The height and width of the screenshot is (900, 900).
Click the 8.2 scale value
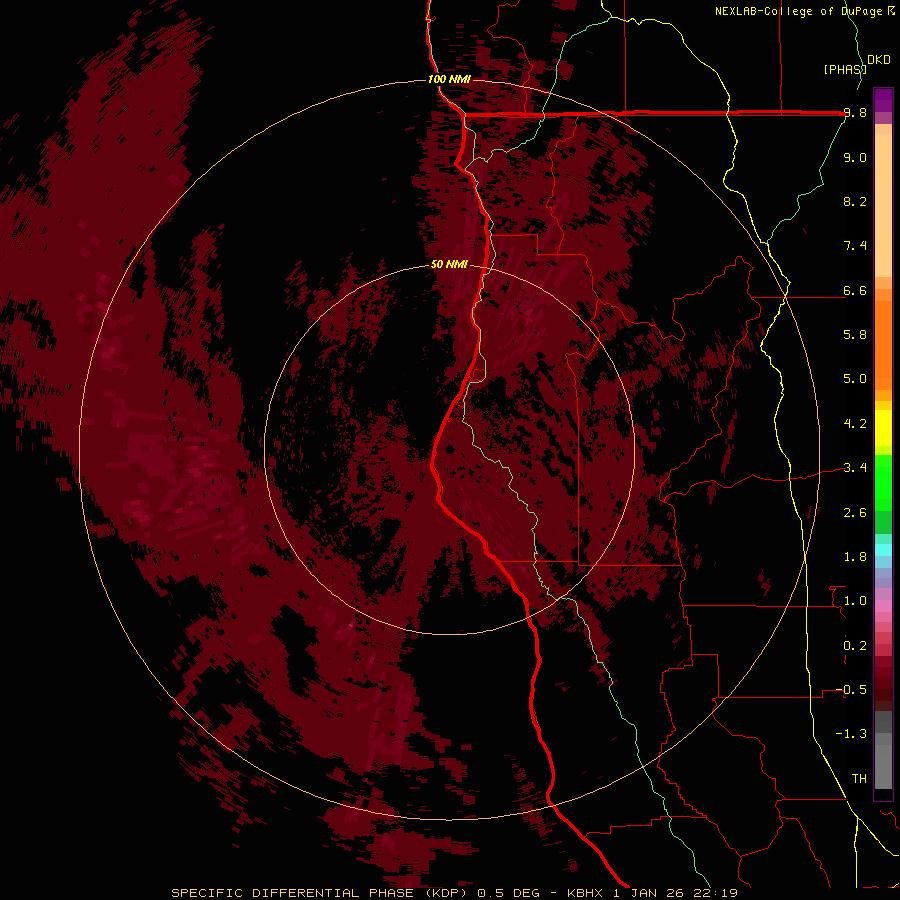[855, 201]
